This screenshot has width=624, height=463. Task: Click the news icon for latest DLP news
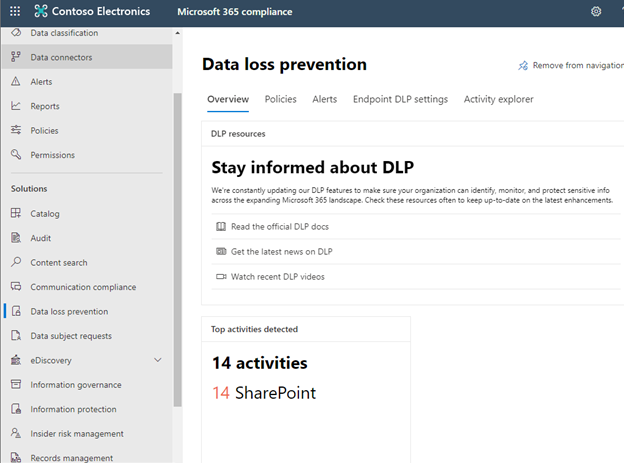coord(221,251)
